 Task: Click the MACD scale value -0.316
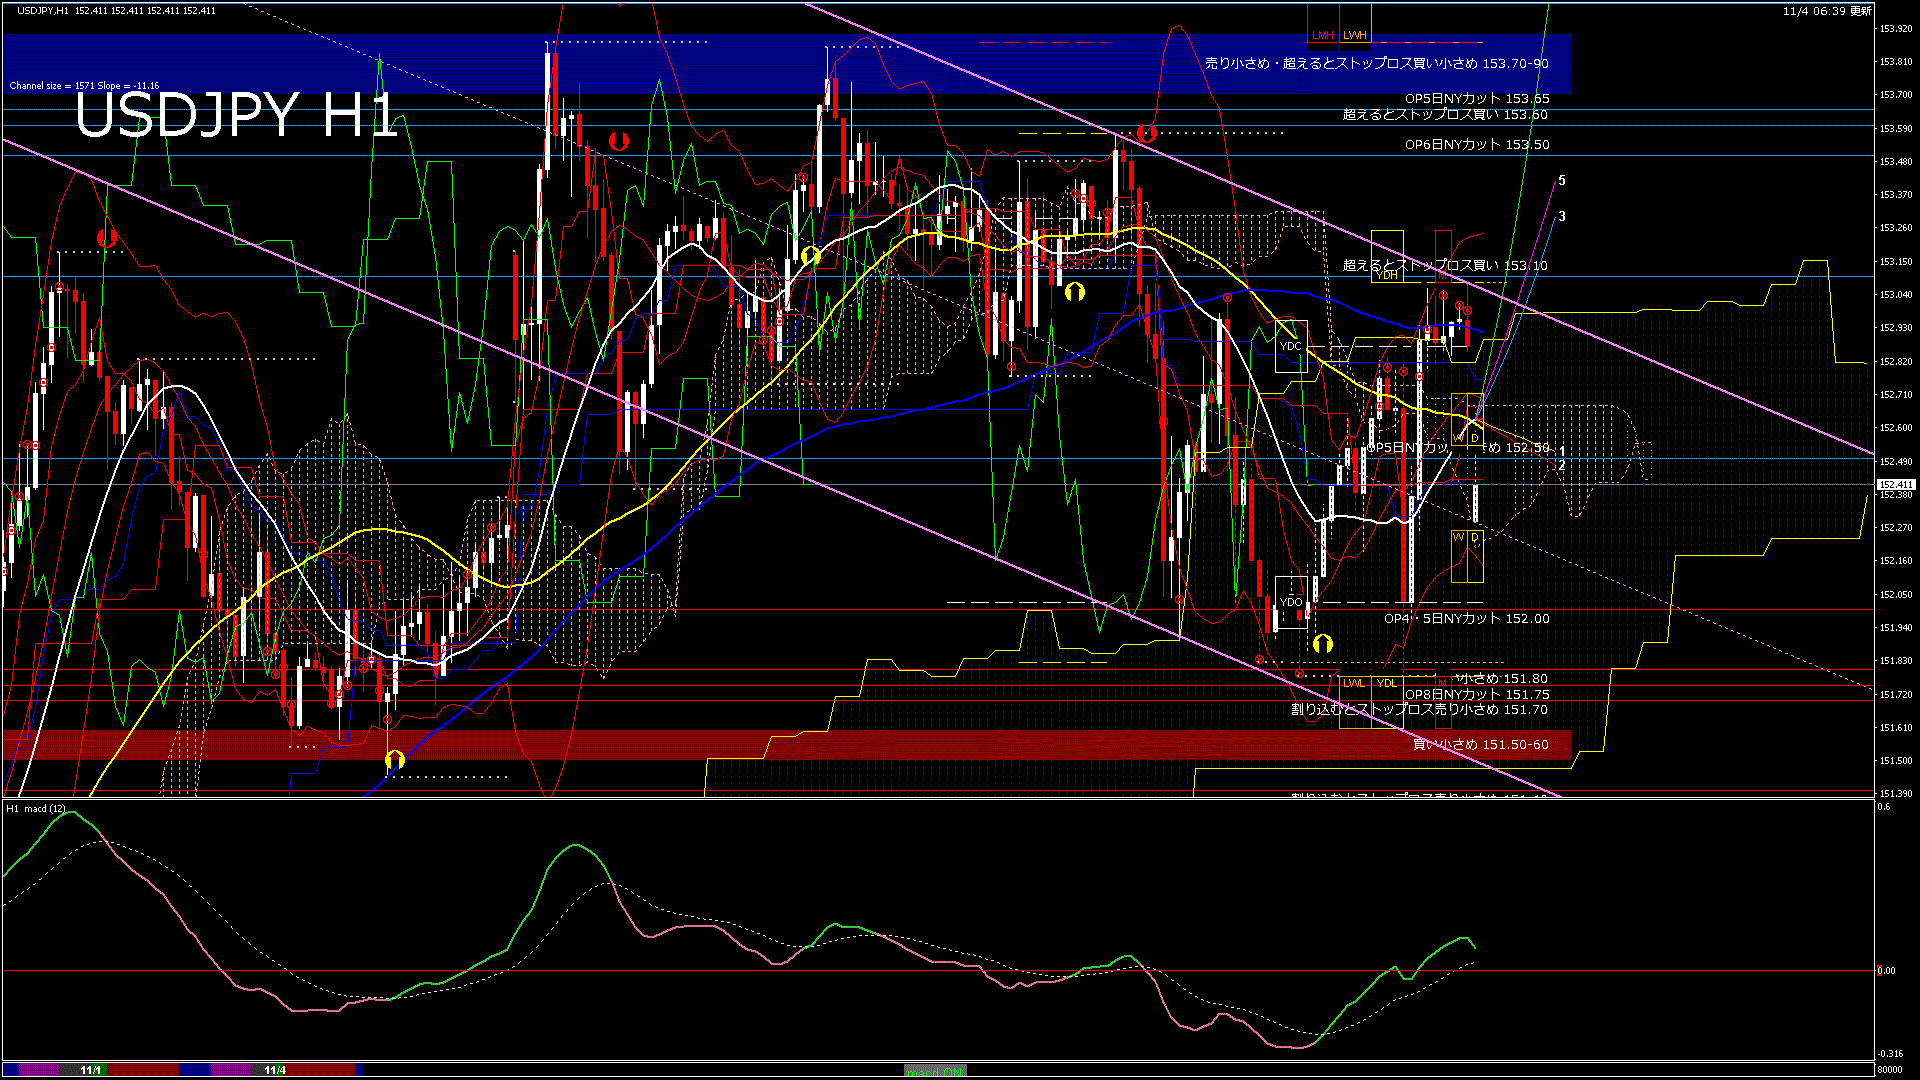click(1891, 1054)
